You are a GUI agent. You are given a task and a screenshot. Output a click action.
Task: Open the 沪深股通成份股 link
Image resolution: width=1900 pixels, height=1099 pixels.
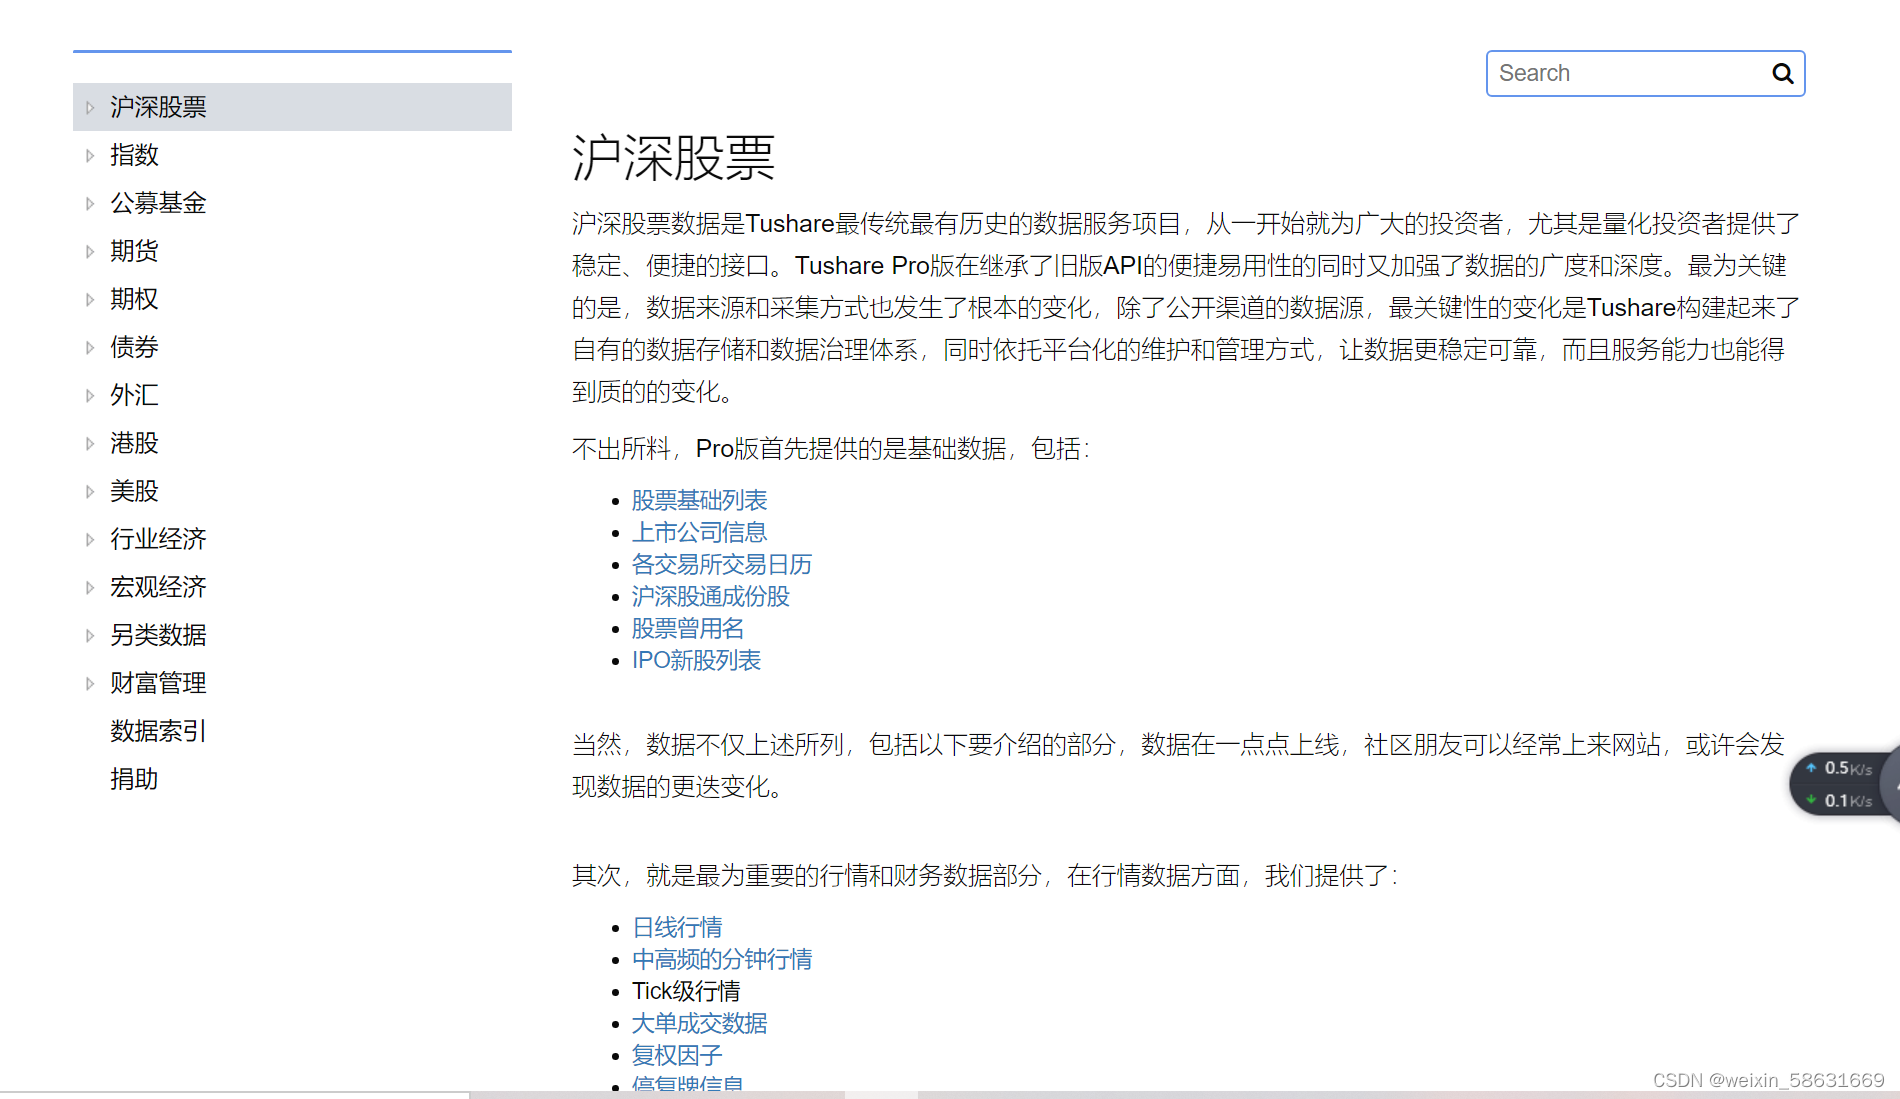[x=711, y=596]
